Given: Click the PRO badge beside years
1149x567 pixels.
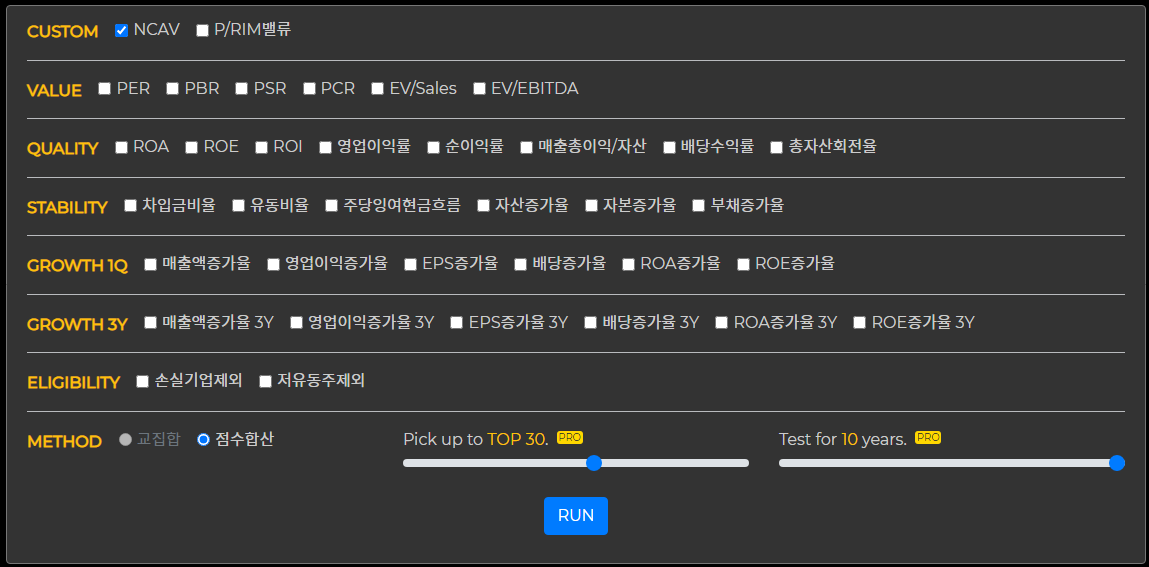Looking at the screenshot, I should (x=928, y=437).
